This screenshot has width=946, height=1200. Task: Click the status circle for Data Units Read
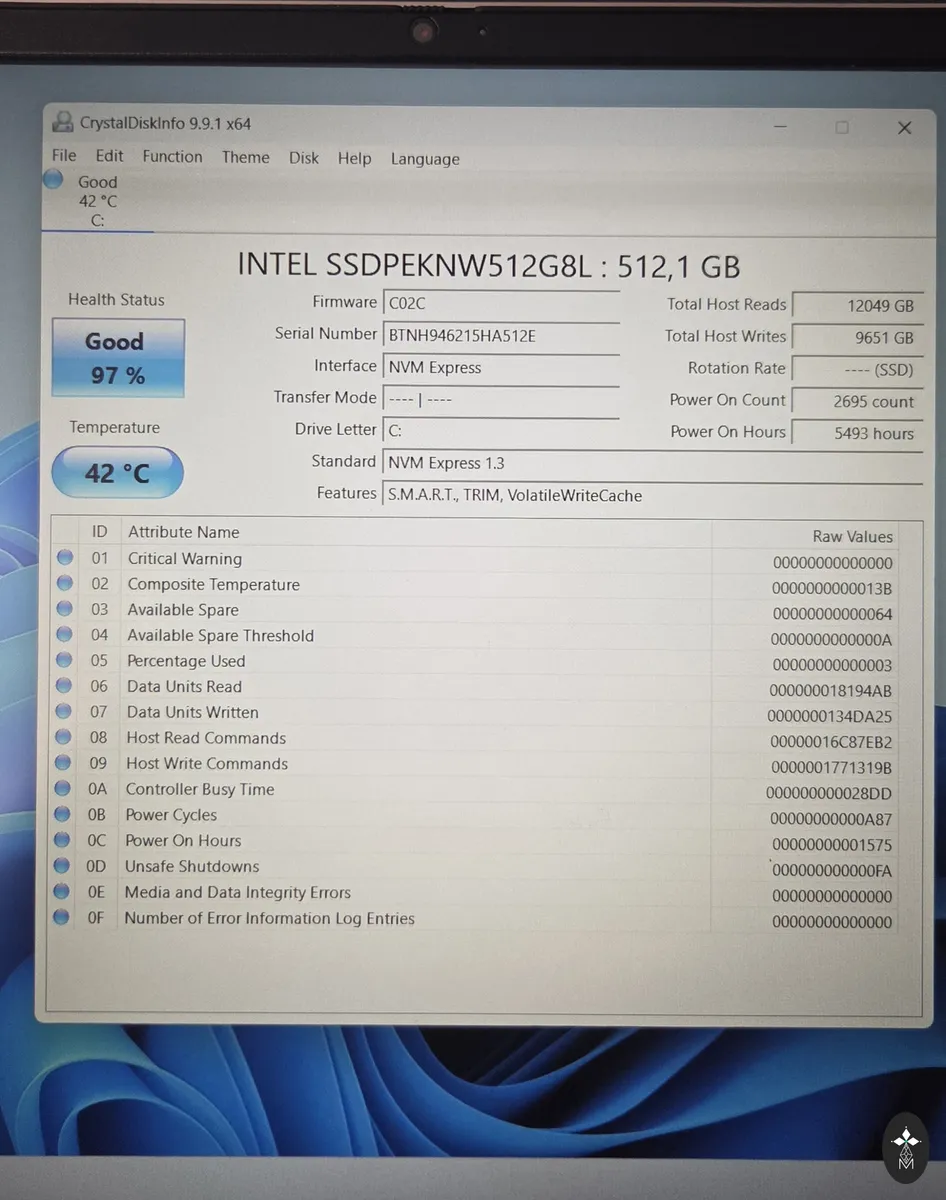tap(64, 686)
